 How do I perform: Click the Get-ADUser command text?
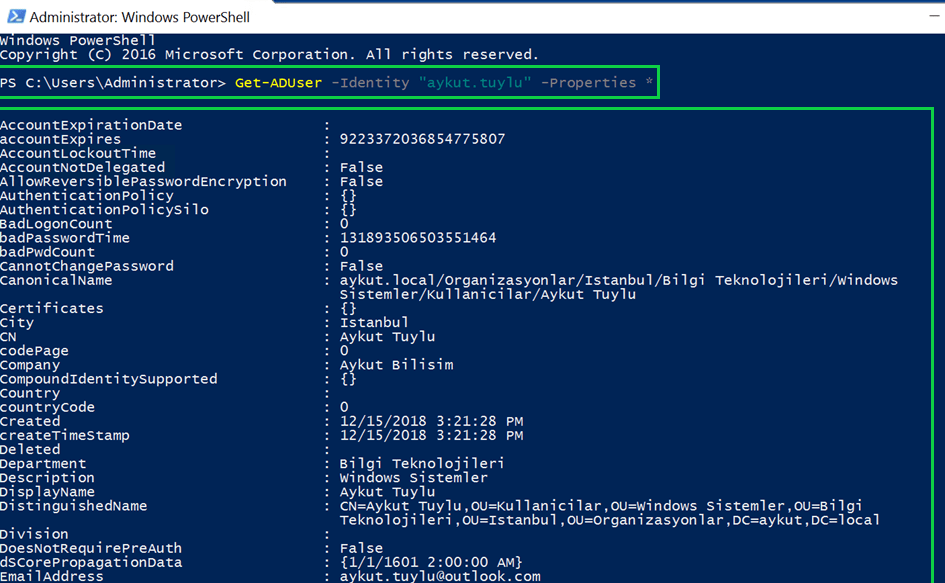(278, 82)
